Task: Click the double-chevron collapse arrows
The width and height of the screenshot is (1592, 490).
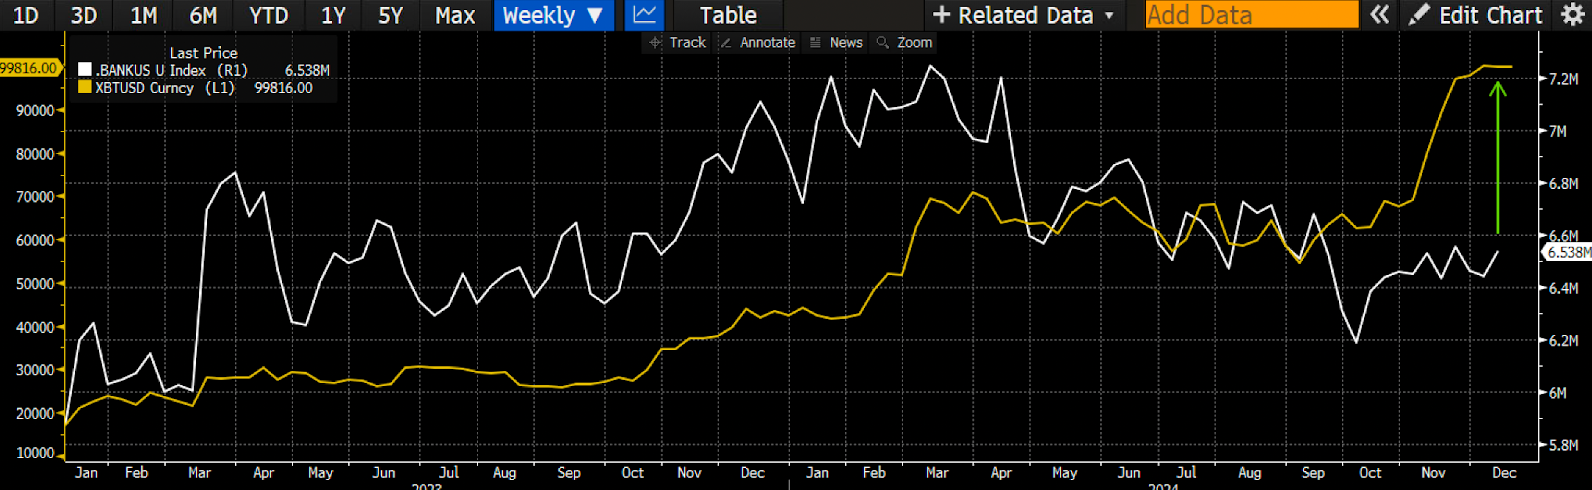Action: (x=1380, y=15)
